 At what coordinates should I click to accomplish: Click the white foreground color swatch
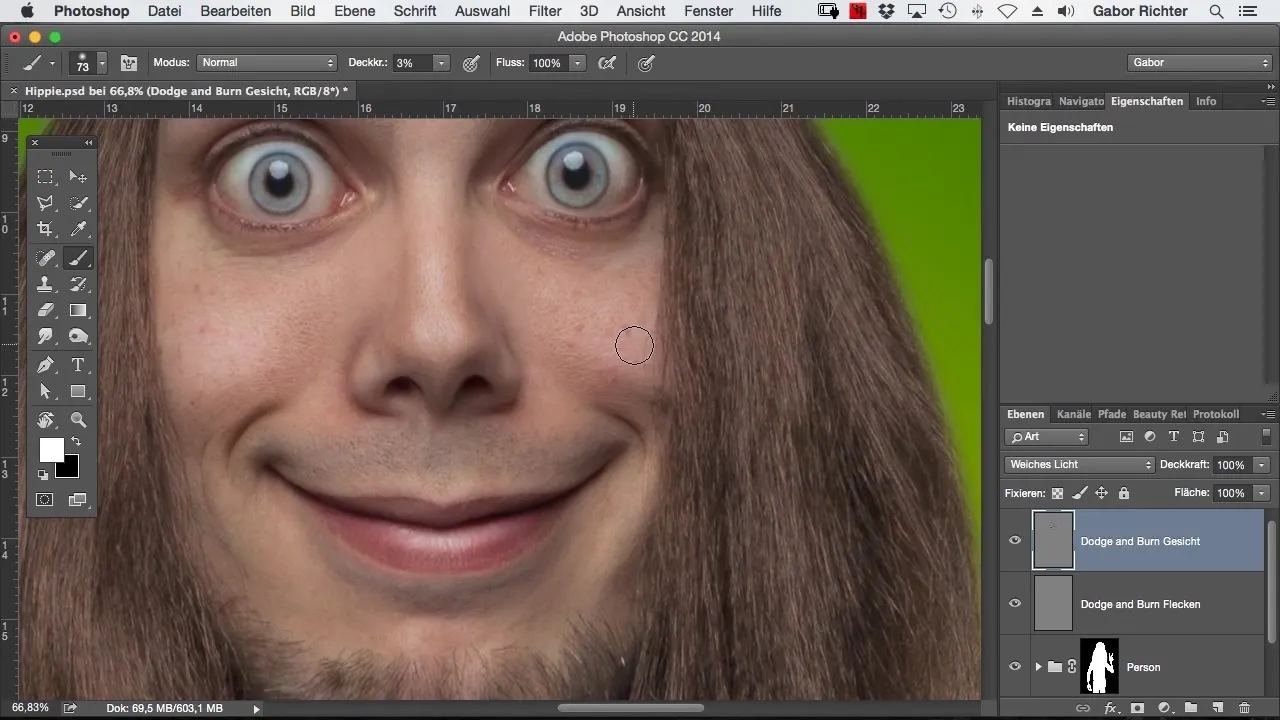pos(51,450)
